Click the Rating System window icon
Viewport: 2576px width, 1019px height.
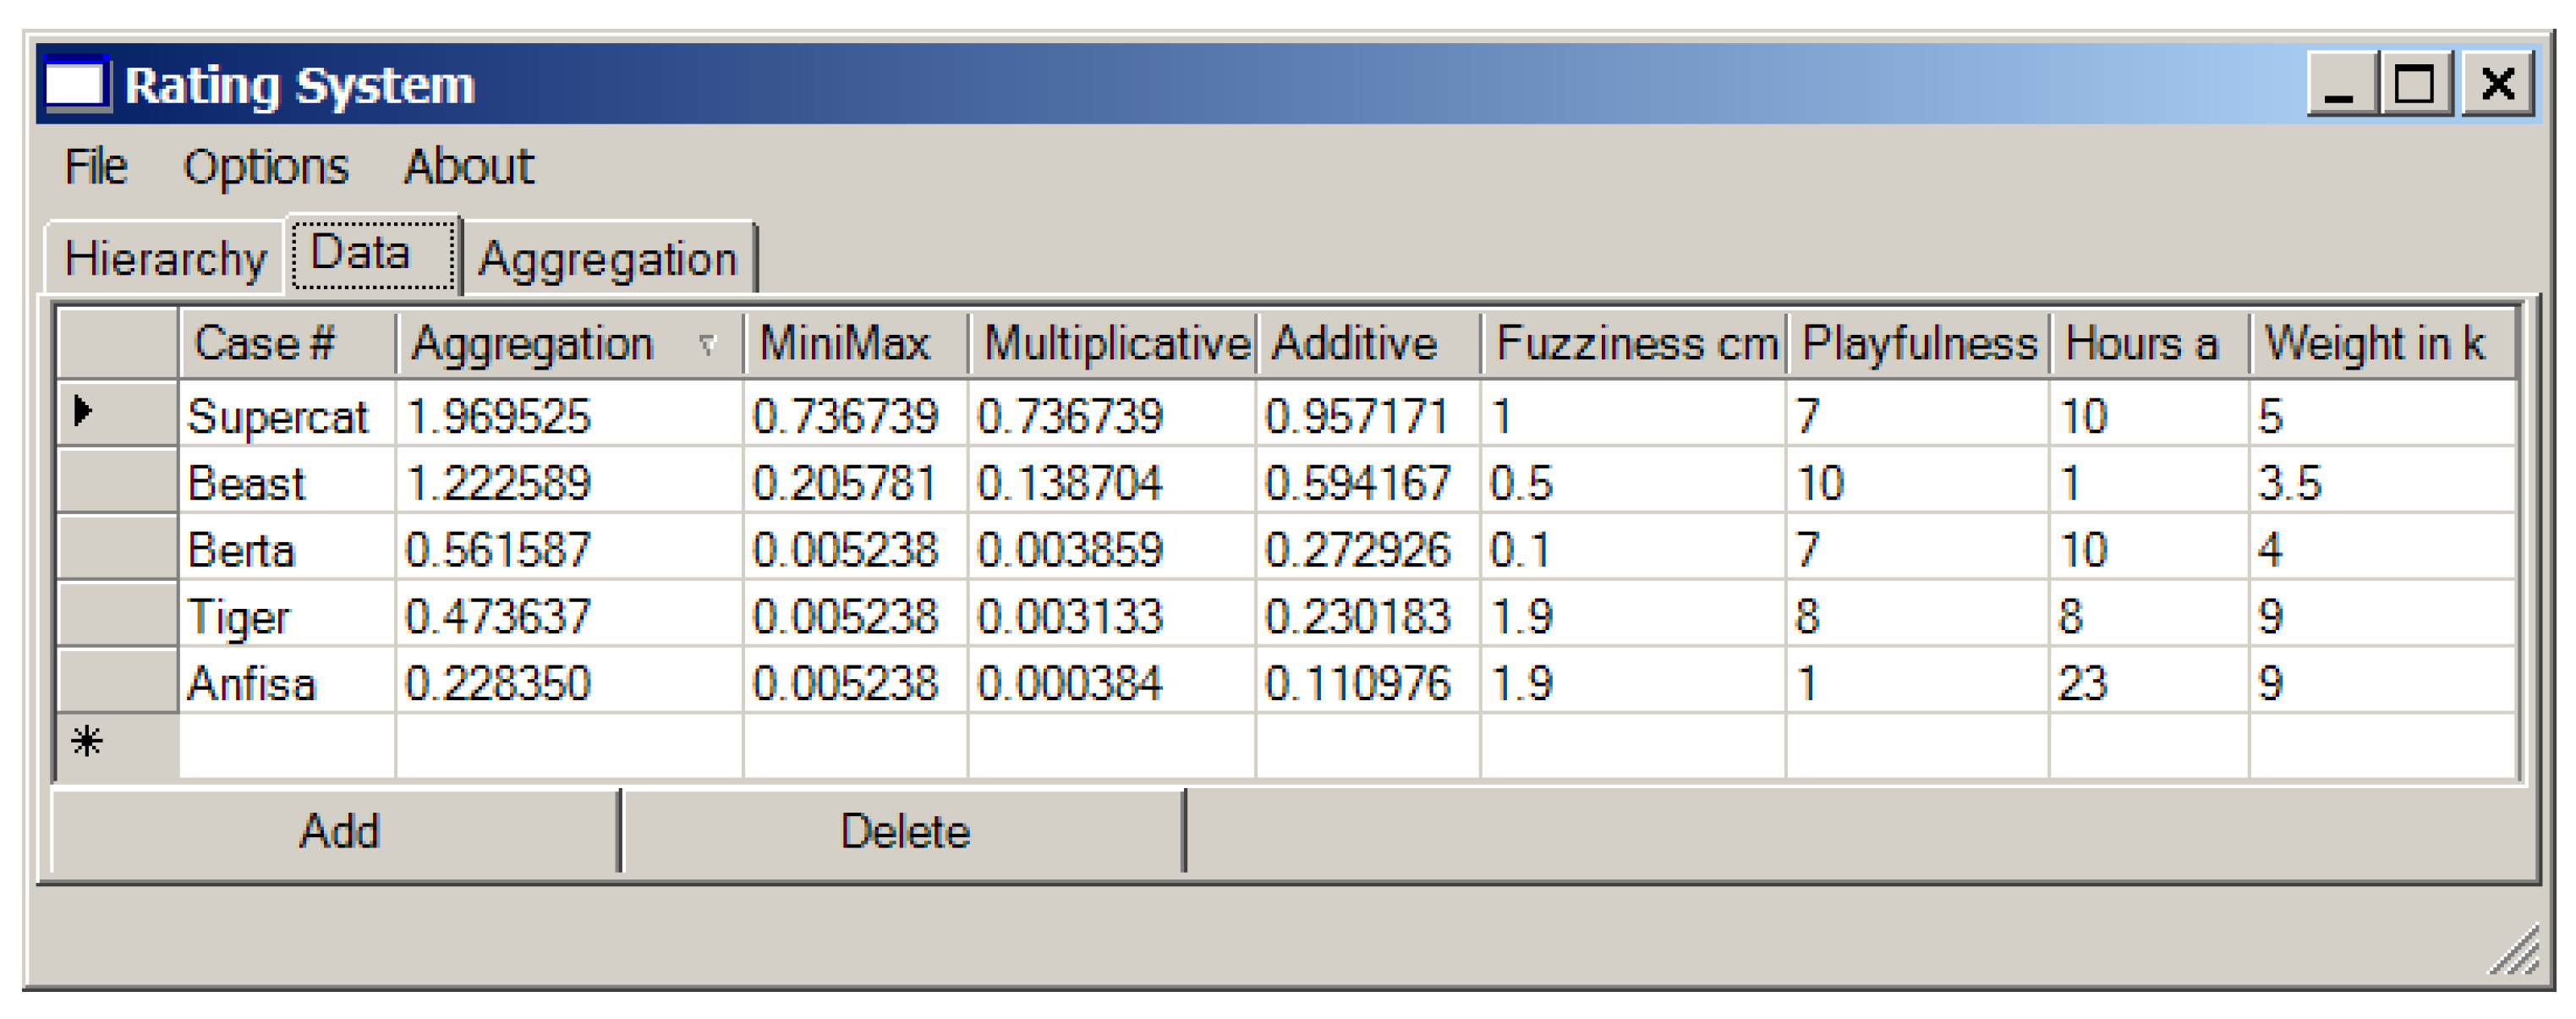(x=75, y=84)
